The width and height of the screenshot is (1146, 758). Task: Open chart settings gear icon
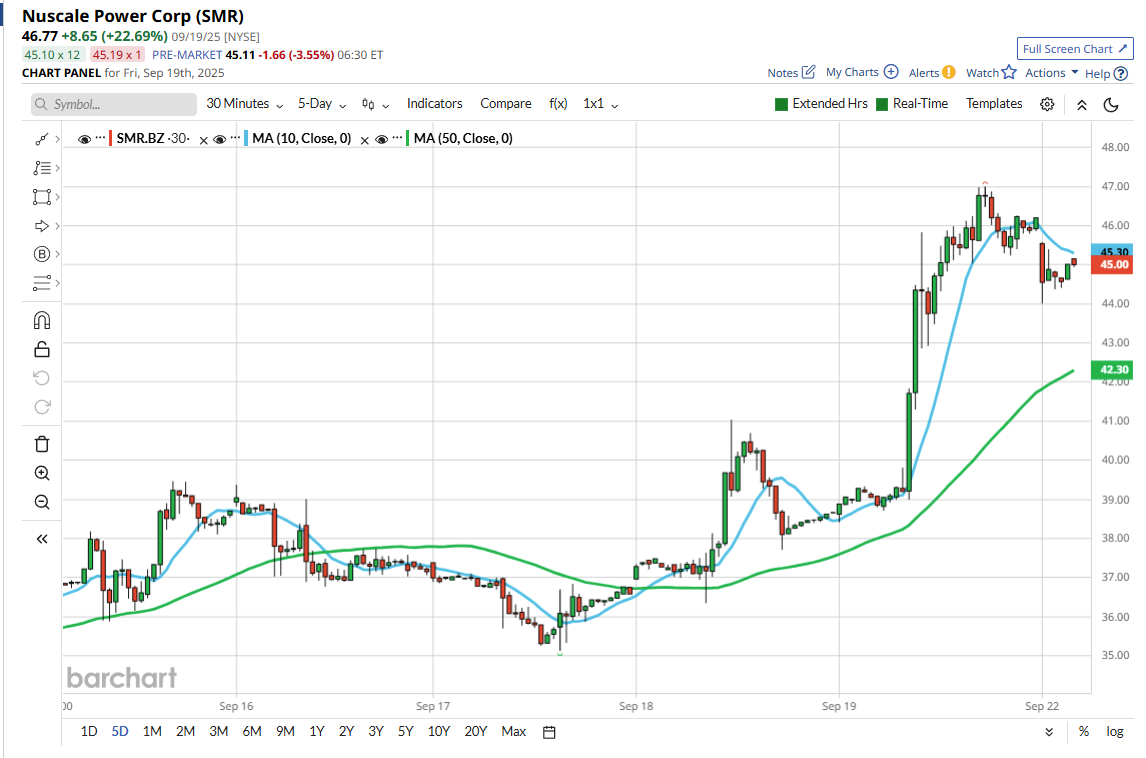(x=1047, y=104)
